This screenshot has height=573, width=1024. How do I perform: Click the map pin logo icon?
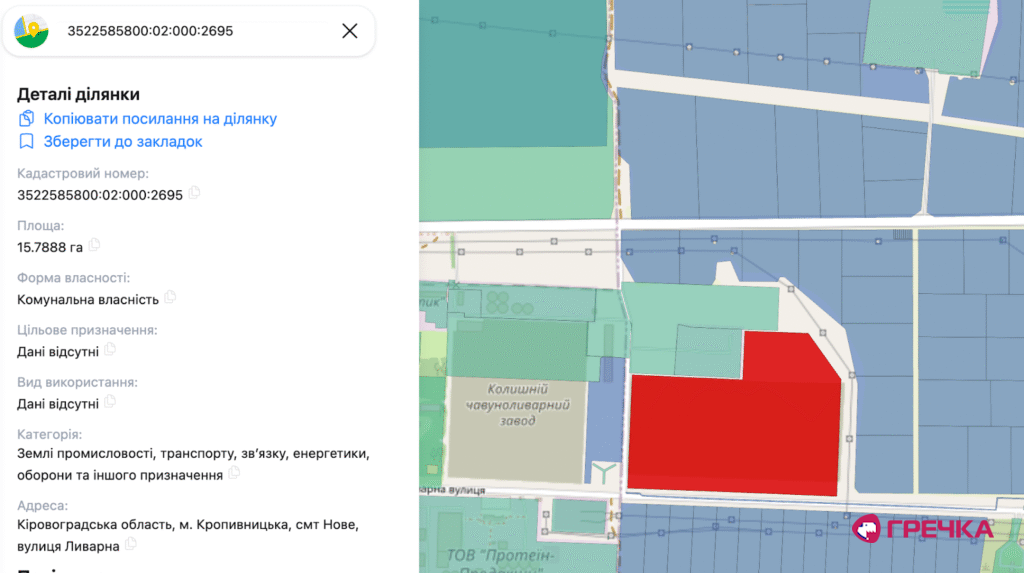pyautogui.click(x=31, y=31)
